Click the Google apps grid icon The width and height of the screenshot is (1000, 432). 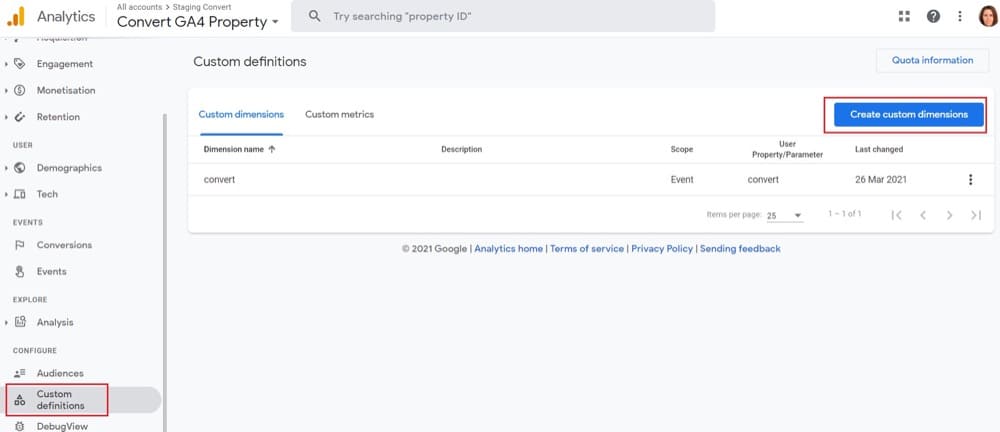[x=905, y=16]
